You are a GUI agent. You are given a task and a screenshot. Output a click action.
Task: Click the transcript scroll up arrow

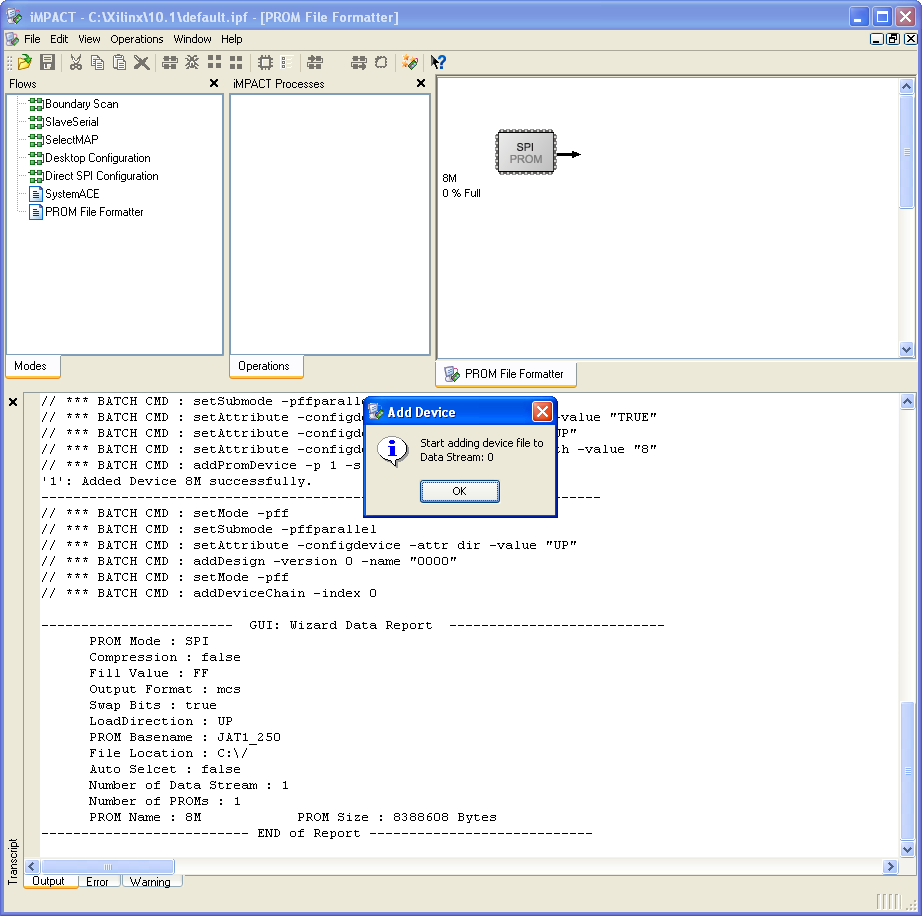(907, 402)
